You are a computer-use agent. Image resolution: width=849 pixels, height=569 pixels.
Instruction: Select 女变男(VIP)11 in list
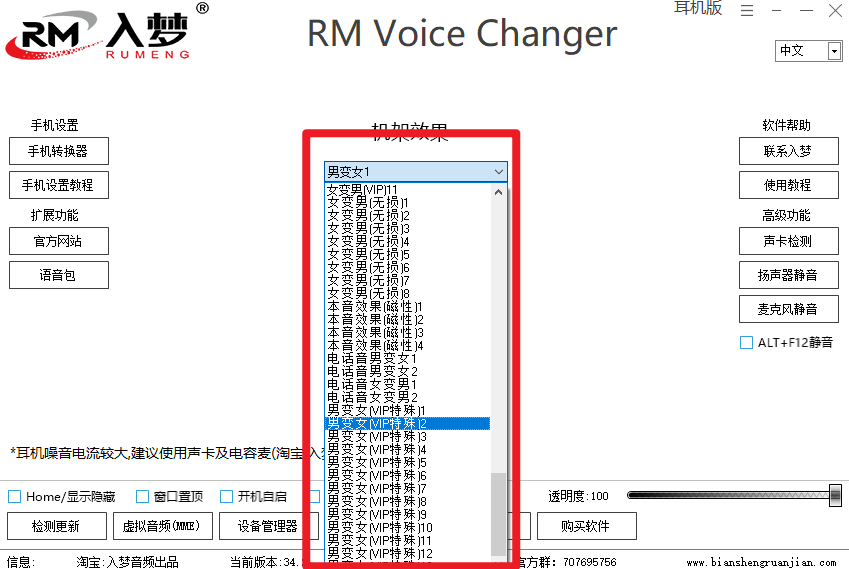click(x=408, y=190)
